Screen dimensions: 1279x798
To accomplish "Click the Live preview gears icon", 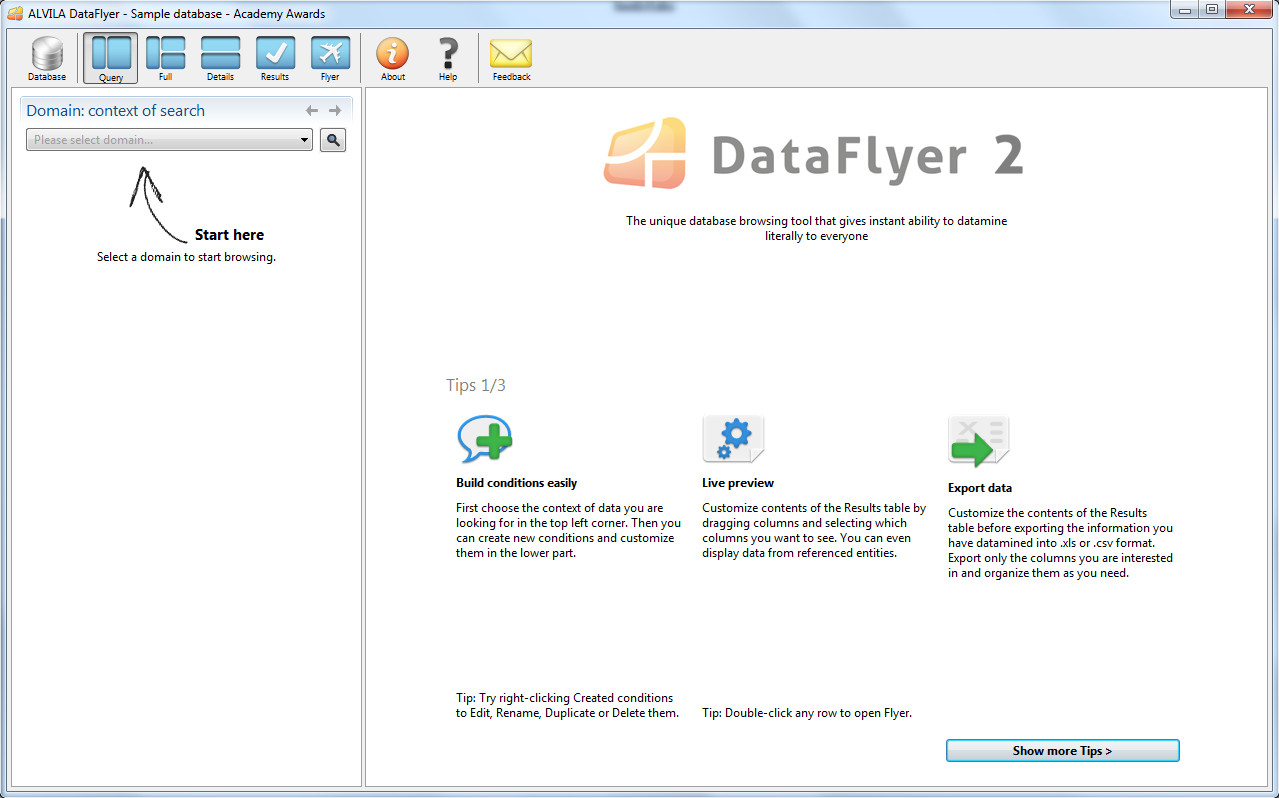I will [733, 439].
